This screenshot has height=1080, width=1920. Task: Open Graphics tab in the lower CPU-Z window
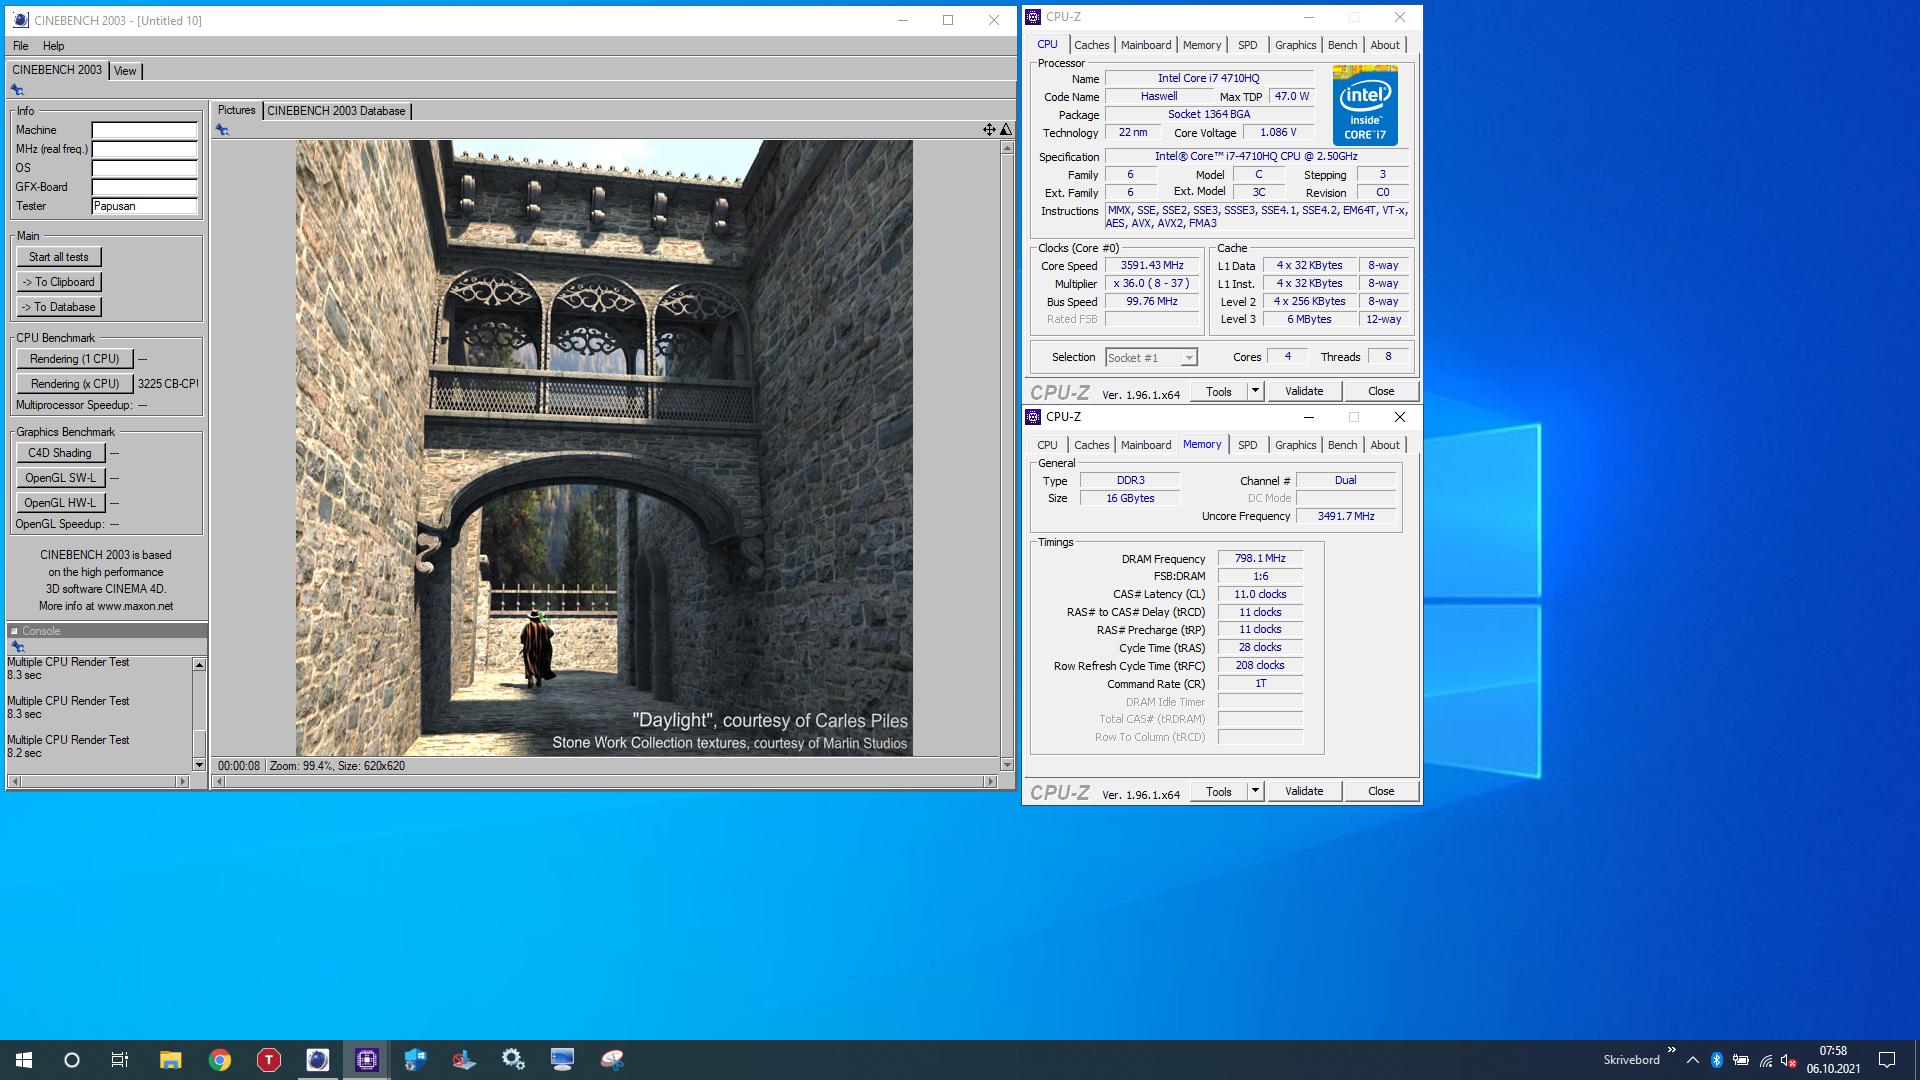coord(1295,445)
